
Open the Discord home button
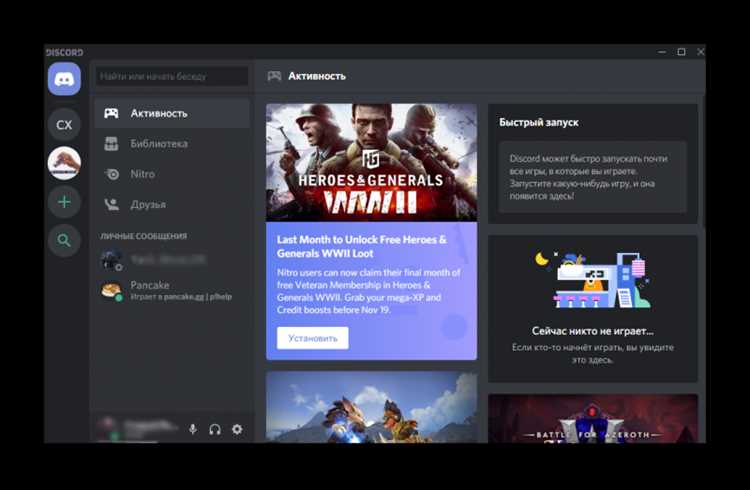point(64,78)
